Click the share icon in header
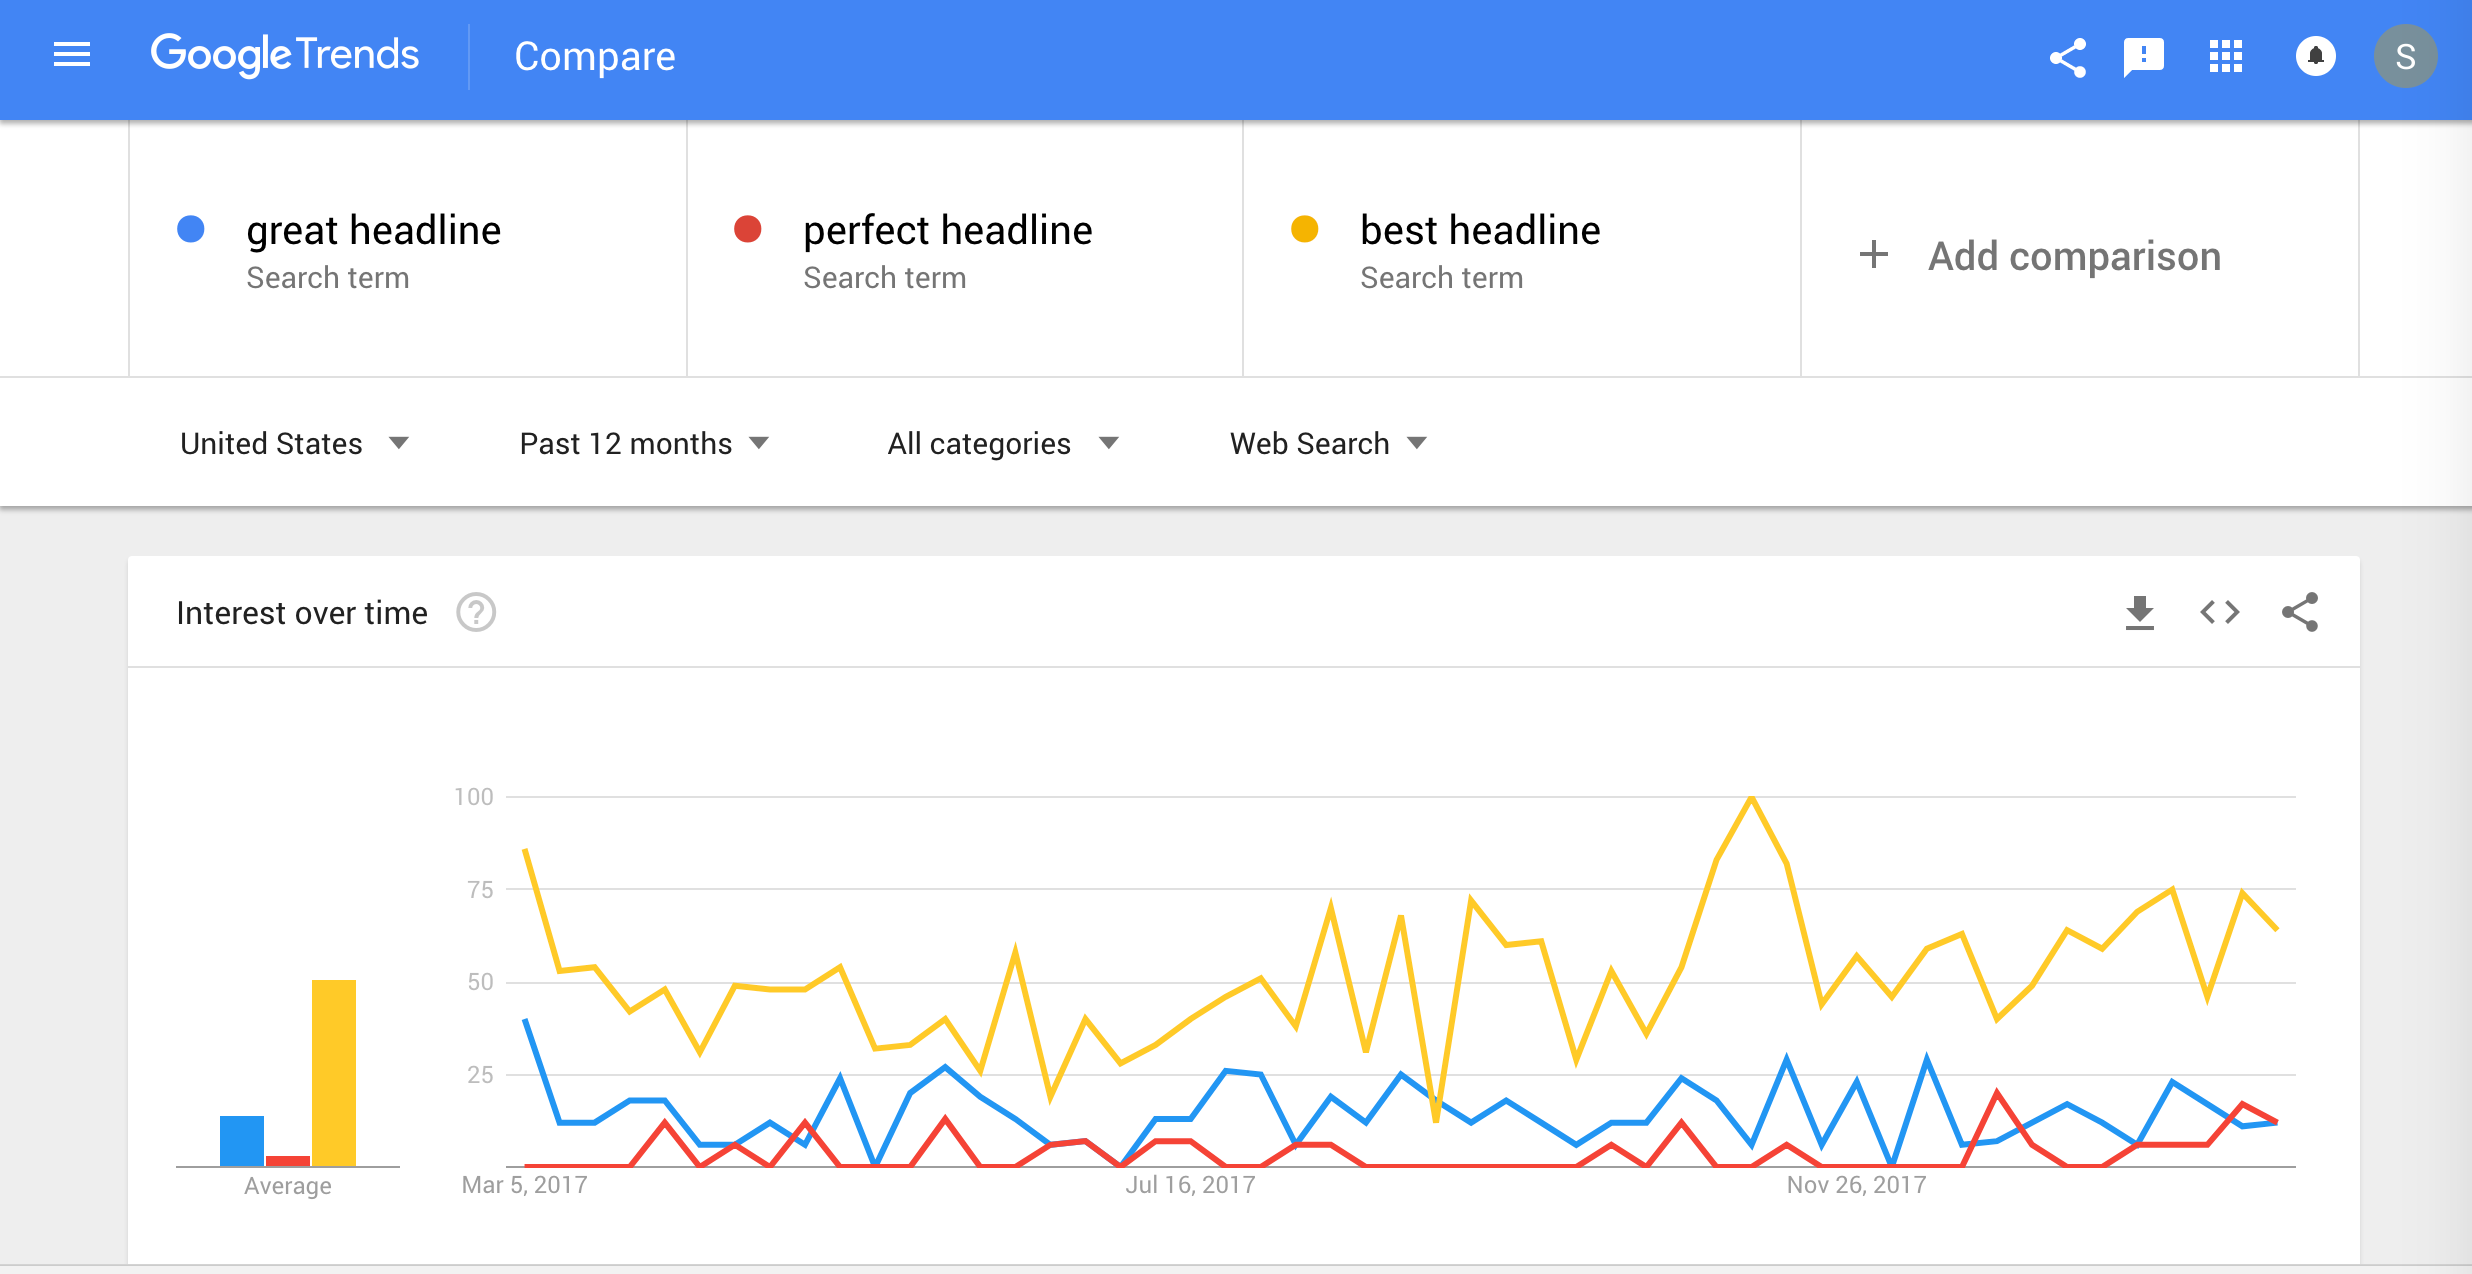The height and width of the screenshot is (1274, 2472). coord(2067,57)
